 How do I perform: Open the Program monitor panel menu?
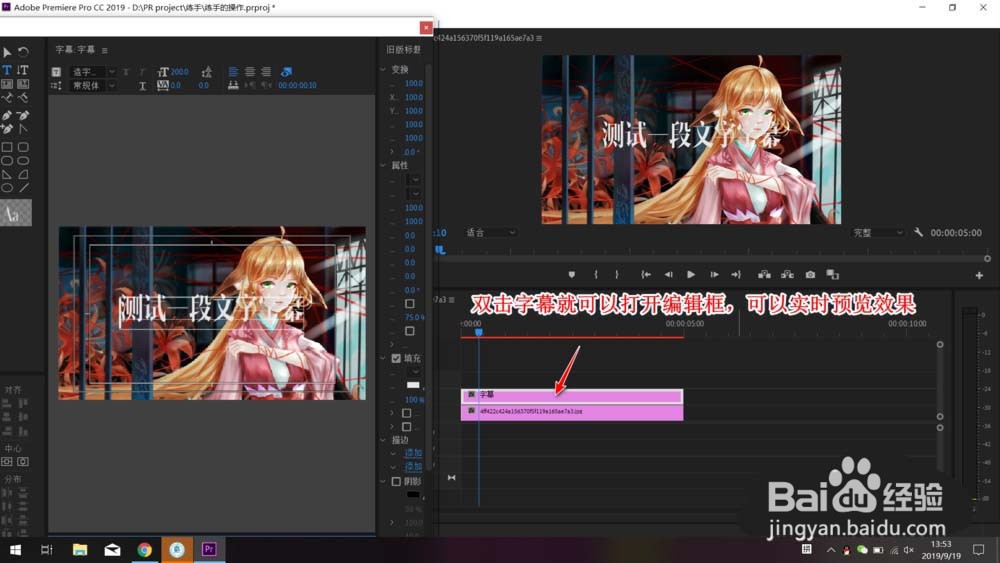coord(539,38)
